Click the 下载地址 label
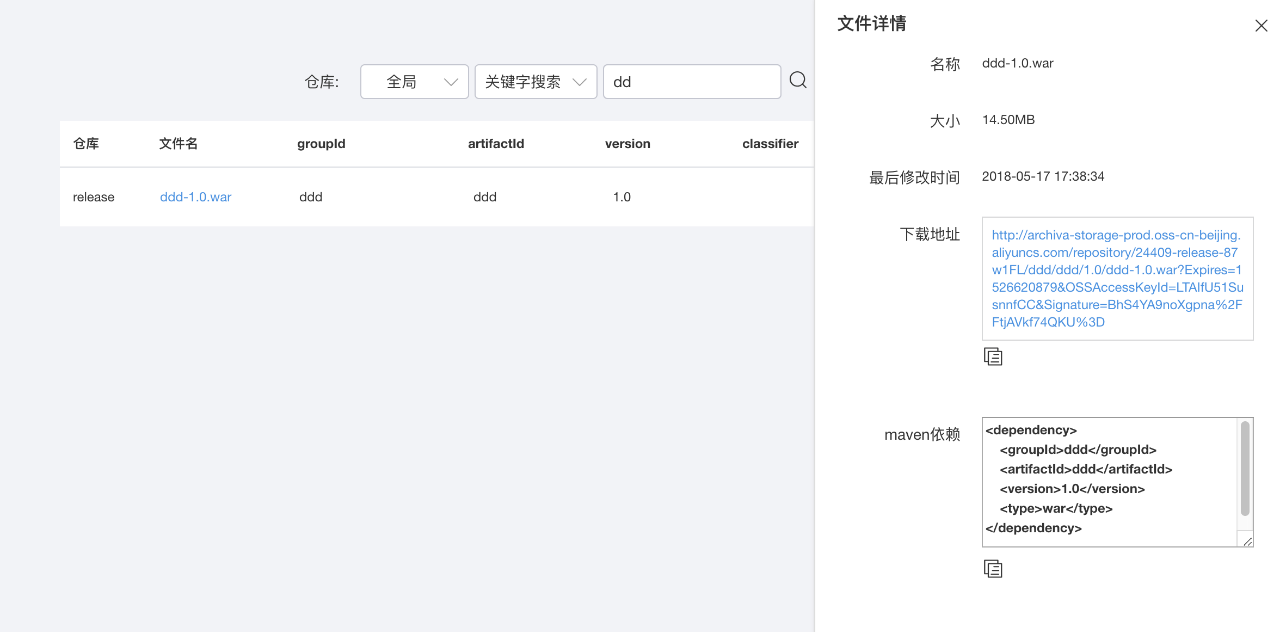This screenshot has width=1280, height=632. [930, 234]
